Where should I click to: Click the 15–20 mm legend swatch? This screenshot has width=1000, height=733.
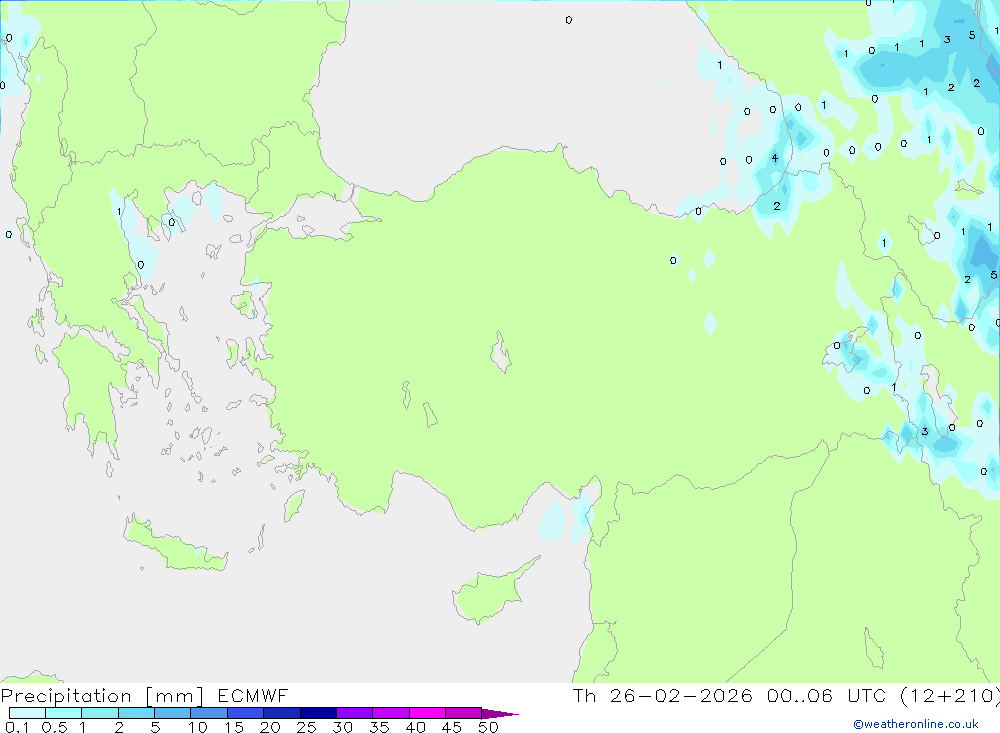(246, 713)
